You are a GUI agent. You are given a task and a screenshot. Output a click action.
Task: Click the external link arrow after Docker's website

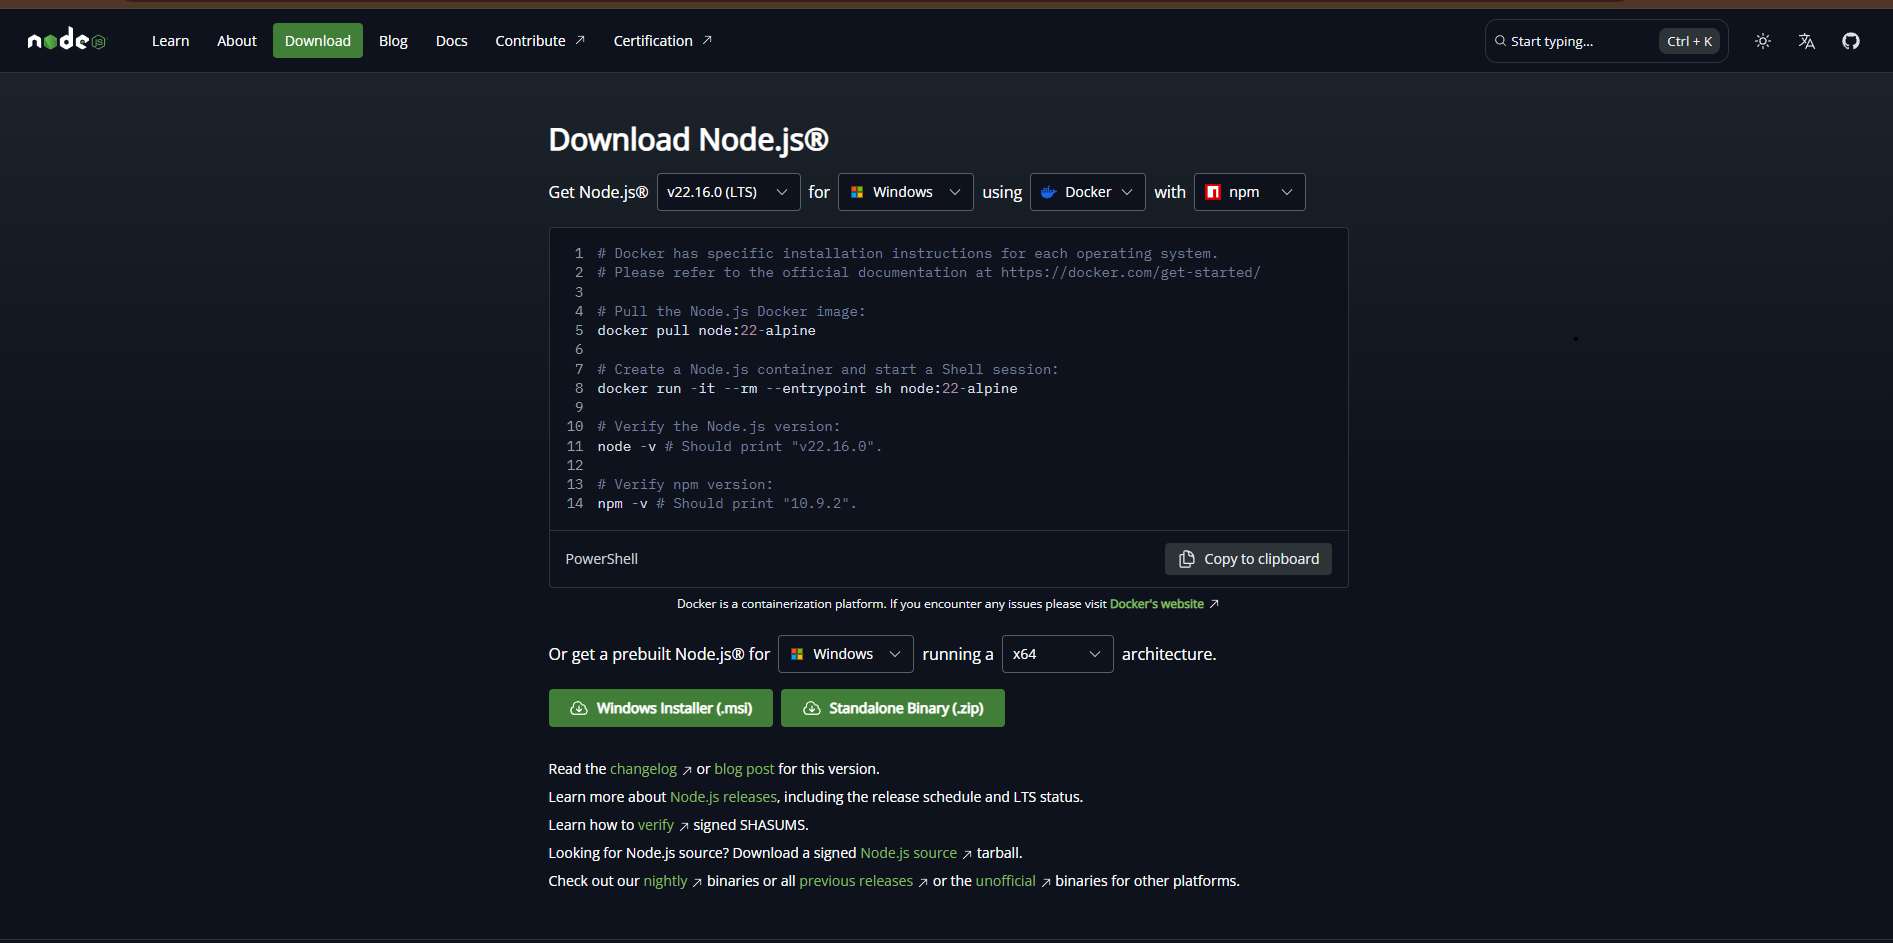coord(1214,604)
